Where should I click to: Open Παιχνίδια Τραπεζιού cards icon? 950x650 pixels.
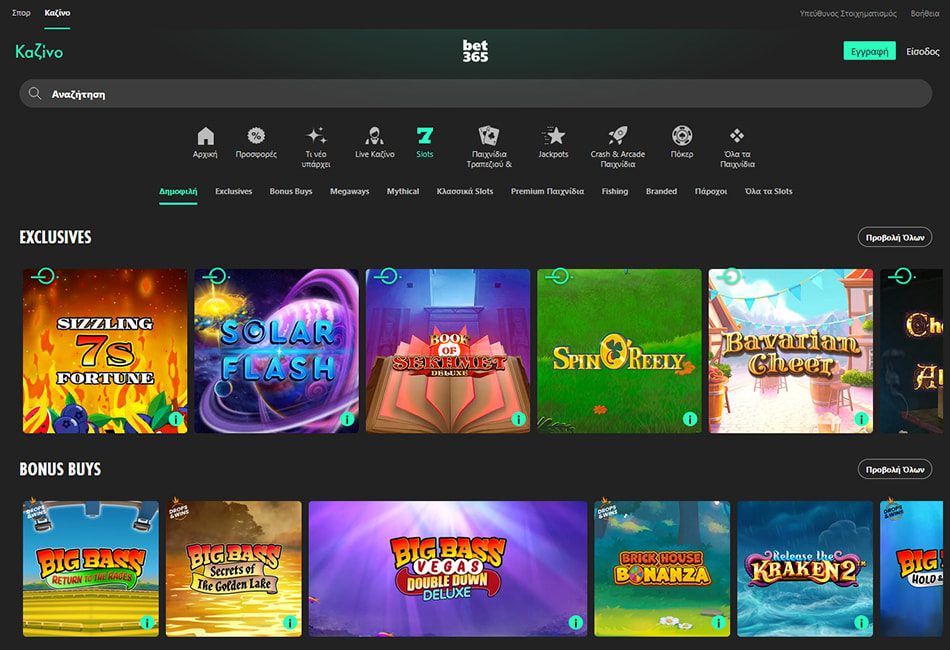click(490, 137)
